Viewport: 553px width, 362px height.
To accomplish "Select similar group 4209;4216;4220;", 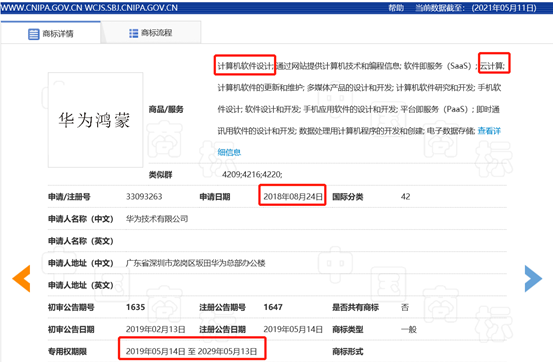I will point(252,174).
